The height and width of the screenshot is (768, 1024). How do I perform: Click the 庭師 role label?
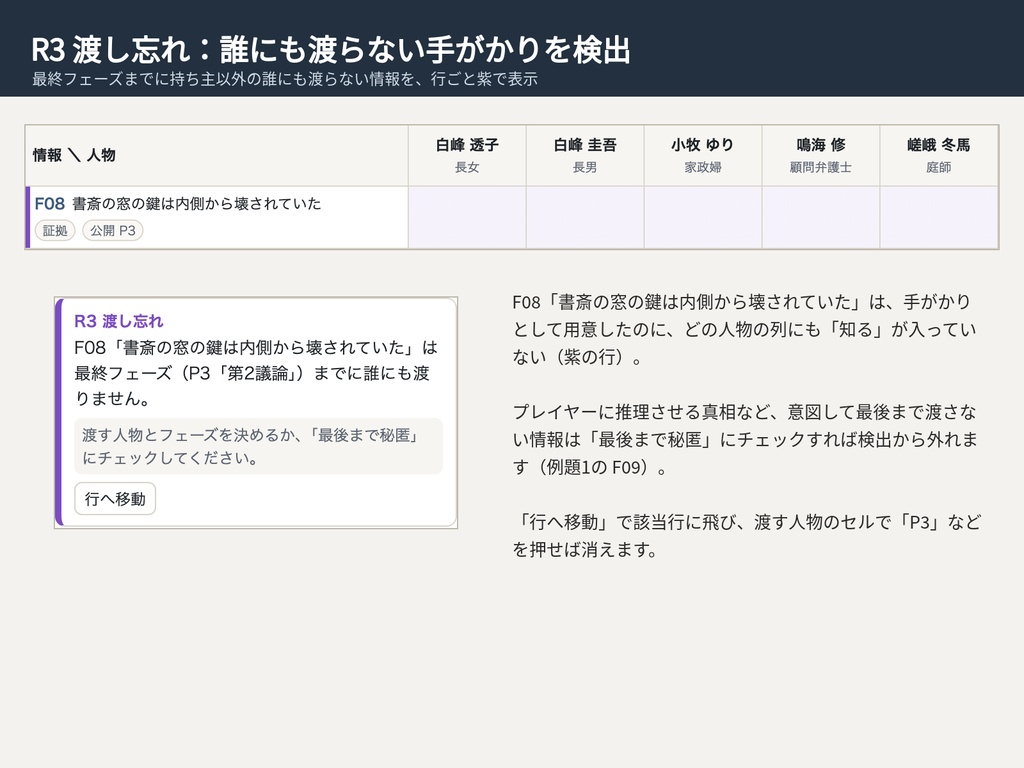tap(939, 167)
